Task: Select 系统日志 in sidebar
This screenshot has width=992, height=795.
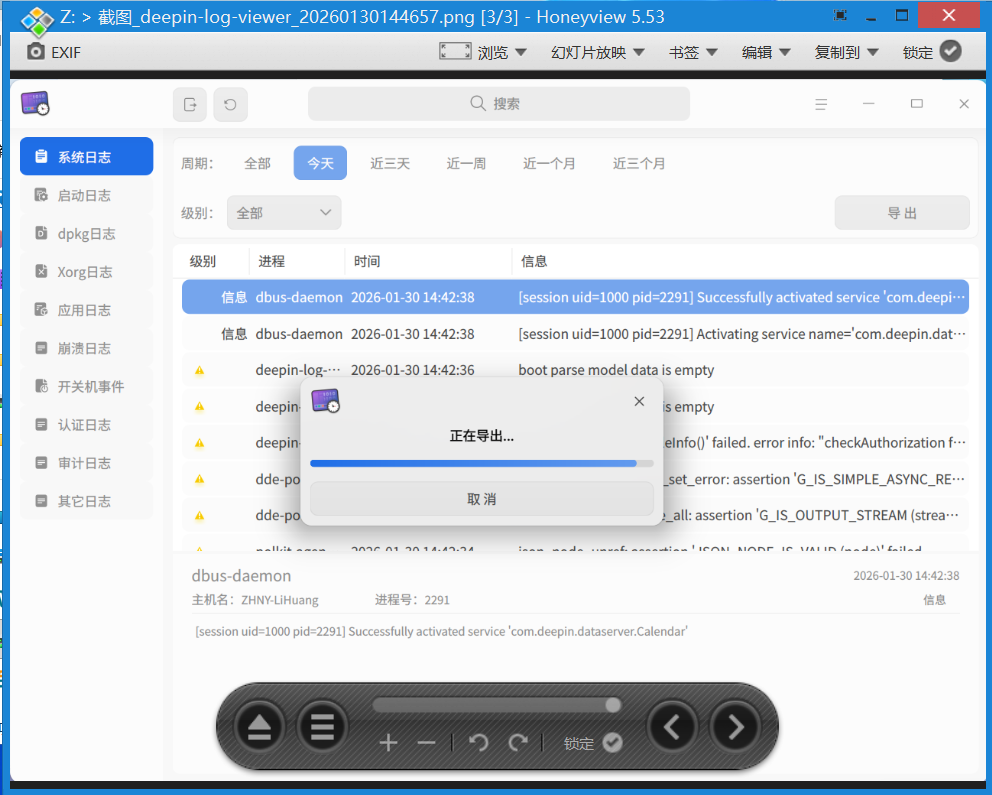Action: pyautogui.click(x=87, y=156)
